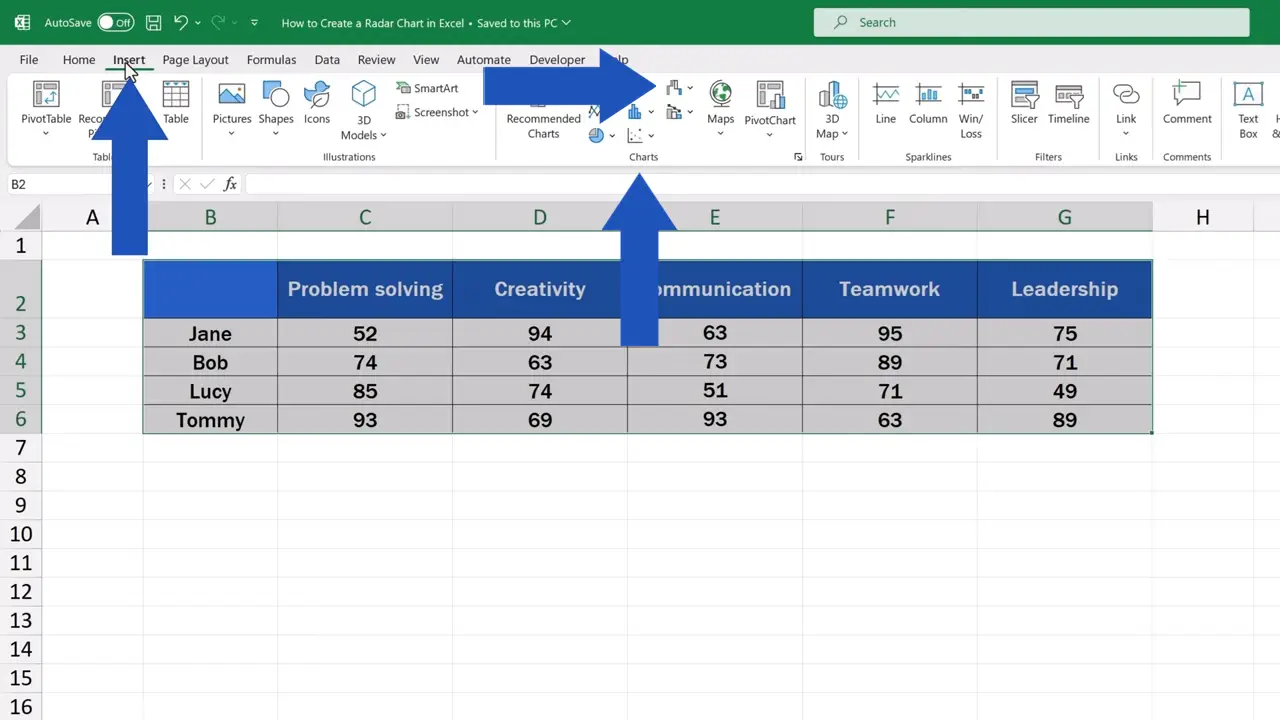The height and width of the screenshot is (720, 1280).
Task: Insert a pie chart
Action: 596,135
